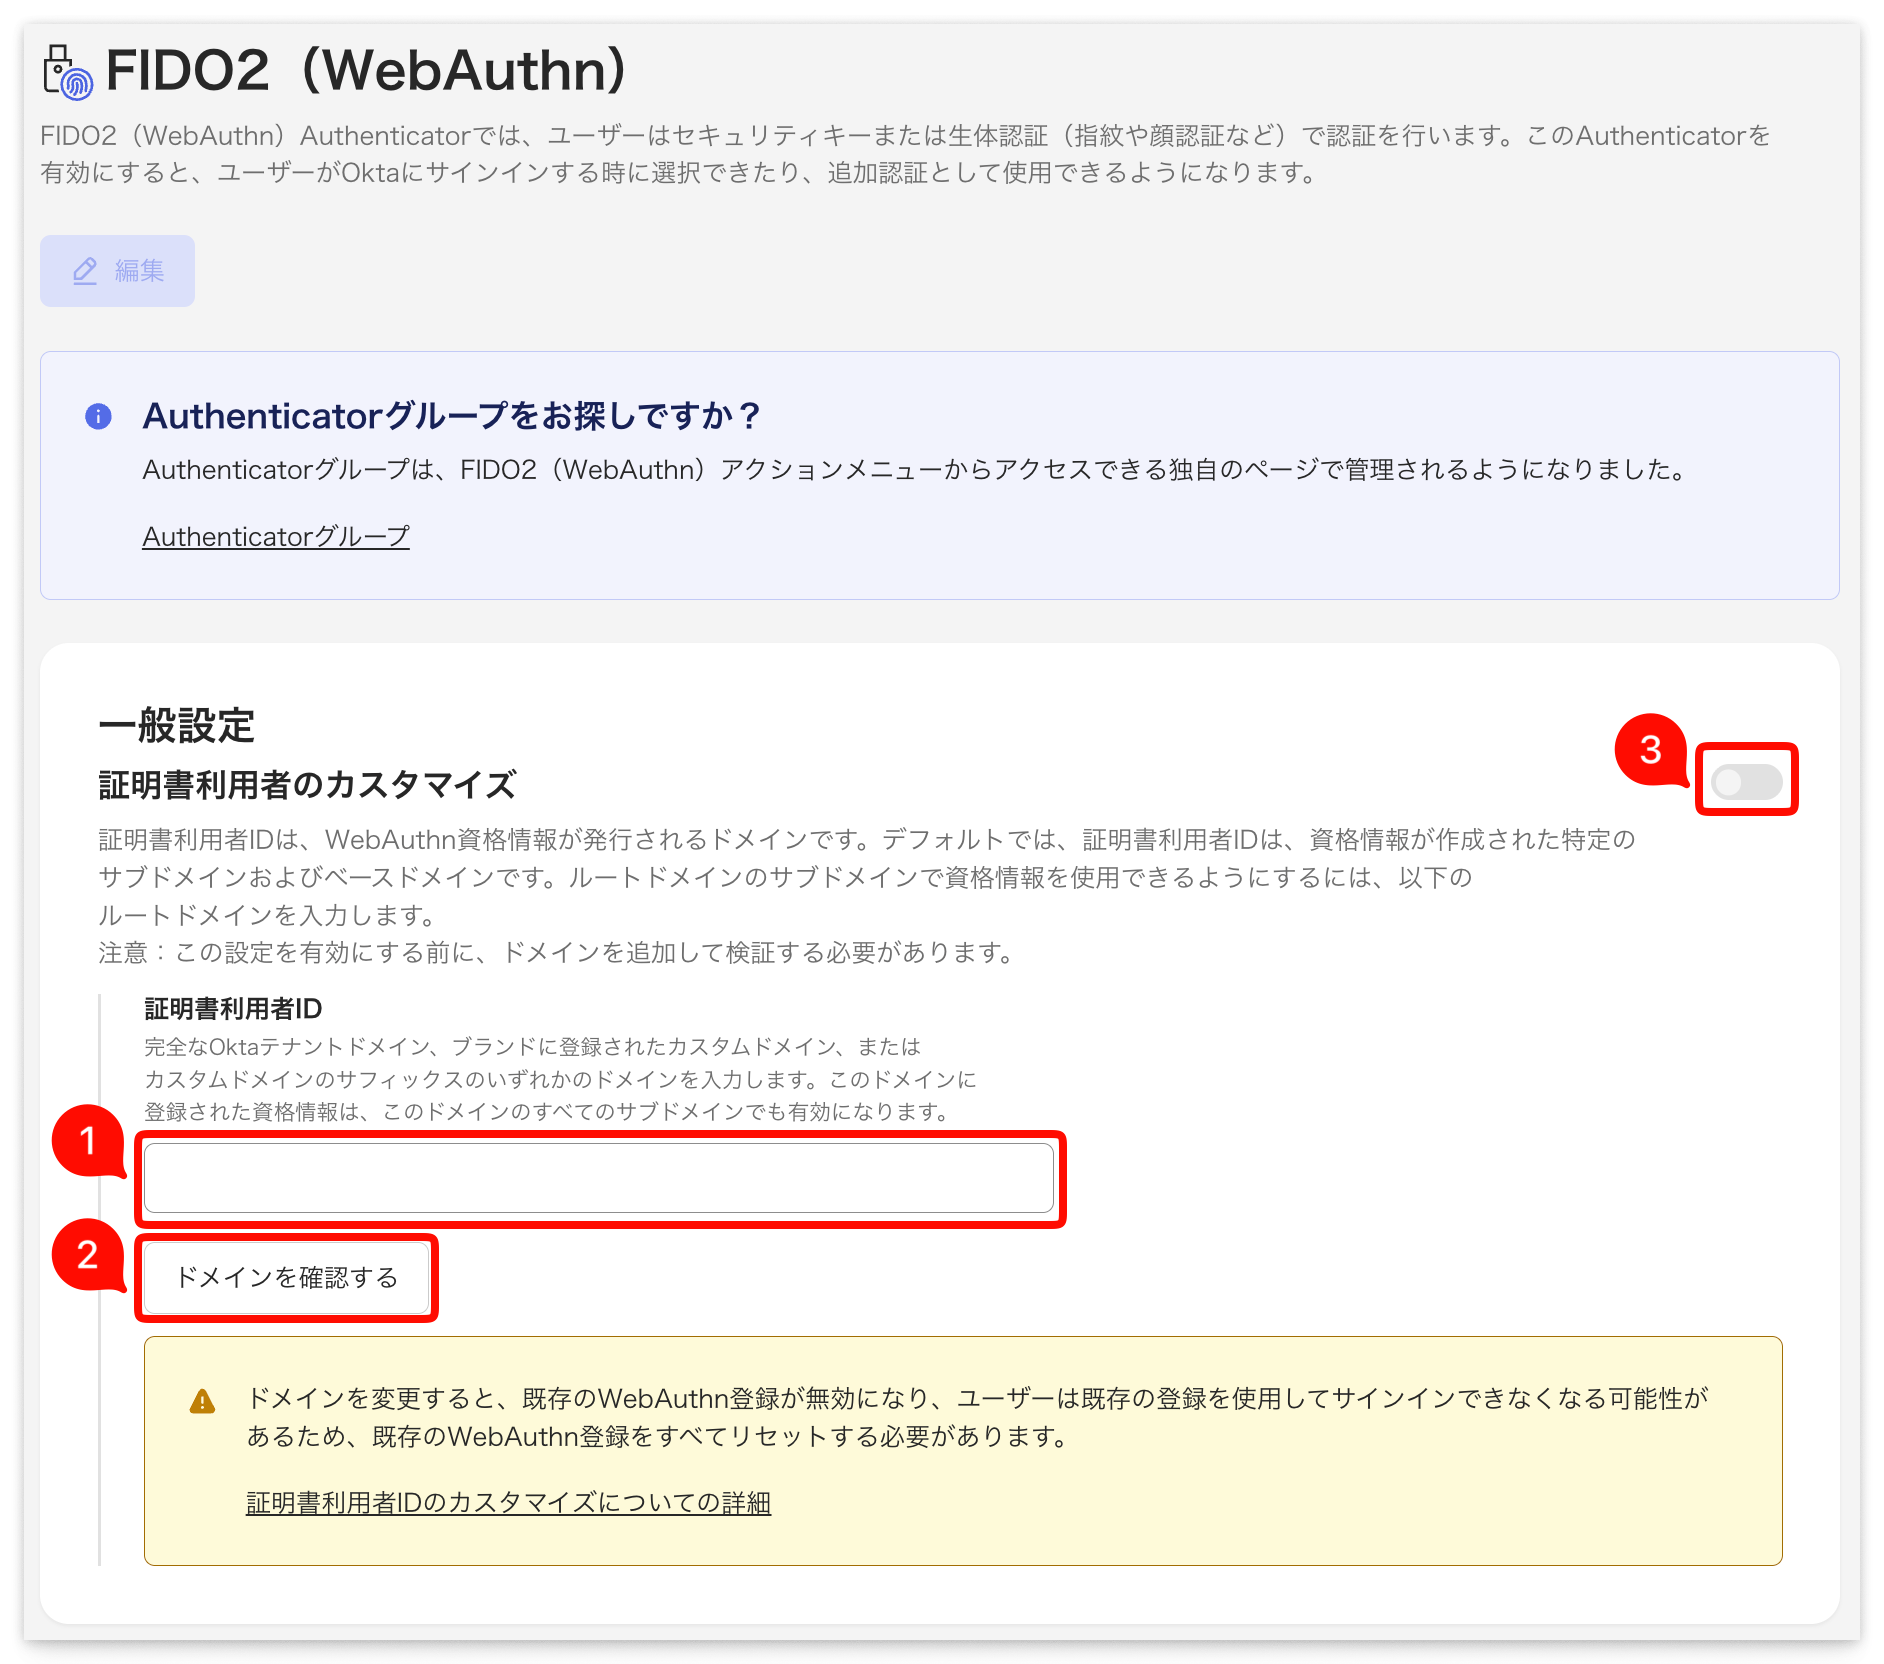Click the Authenticatorグループをお探しですか heading

[x=448, y=416]
